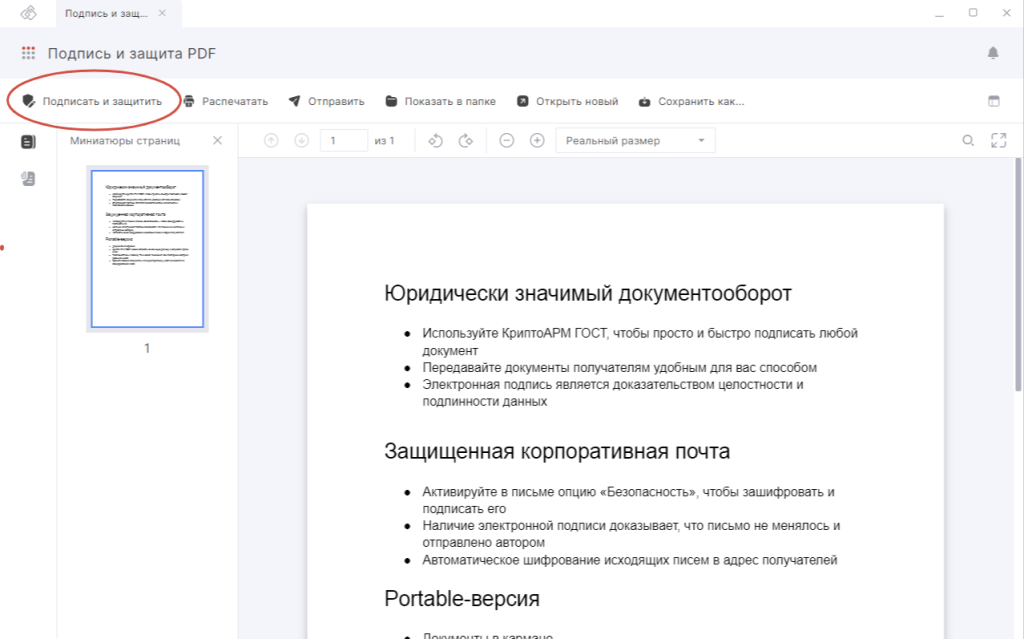The height and width of the screenshot is (639, 1024).
Task: Enter fullscreen presentation mode icon
Action: click(x=999, y=140)
